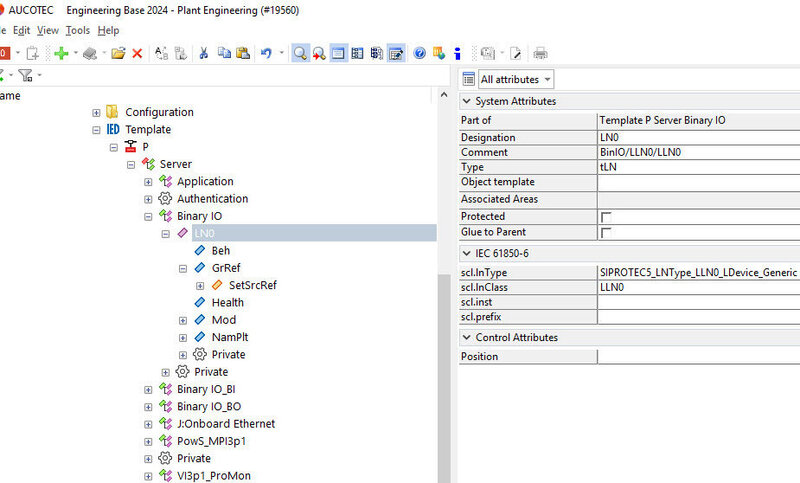Click the blue Help question mark icon

[420, 53]
